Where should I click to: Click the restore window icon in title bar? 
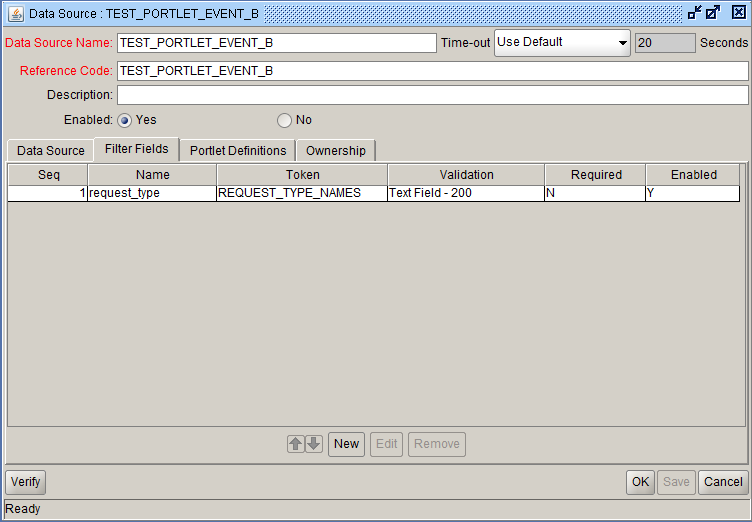coord(695,13)
